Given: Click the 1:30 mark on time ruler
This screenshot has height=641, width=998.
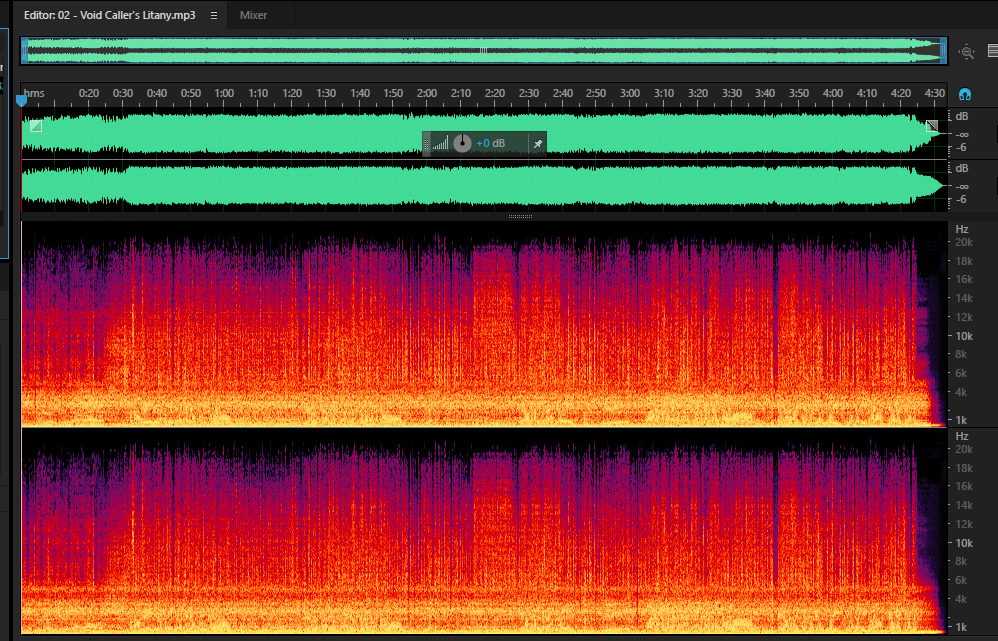Looking at the screenshot, I should coord(326,93).
